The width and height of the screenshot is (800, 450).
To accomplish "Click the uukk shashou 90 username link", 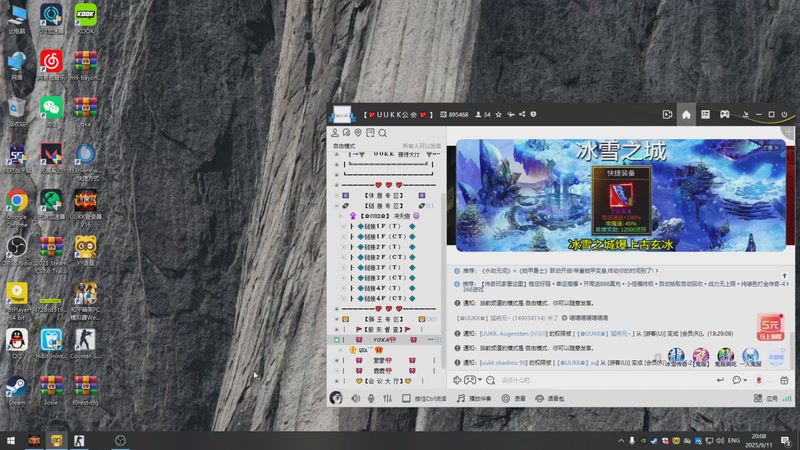I will pos(503,362).
